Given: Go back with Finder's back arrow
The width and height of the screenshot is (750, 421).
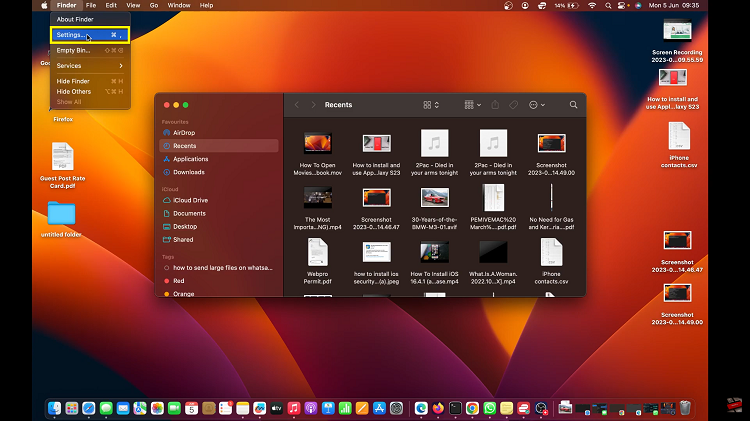Looking at the screenshot, I should (297, 105).
